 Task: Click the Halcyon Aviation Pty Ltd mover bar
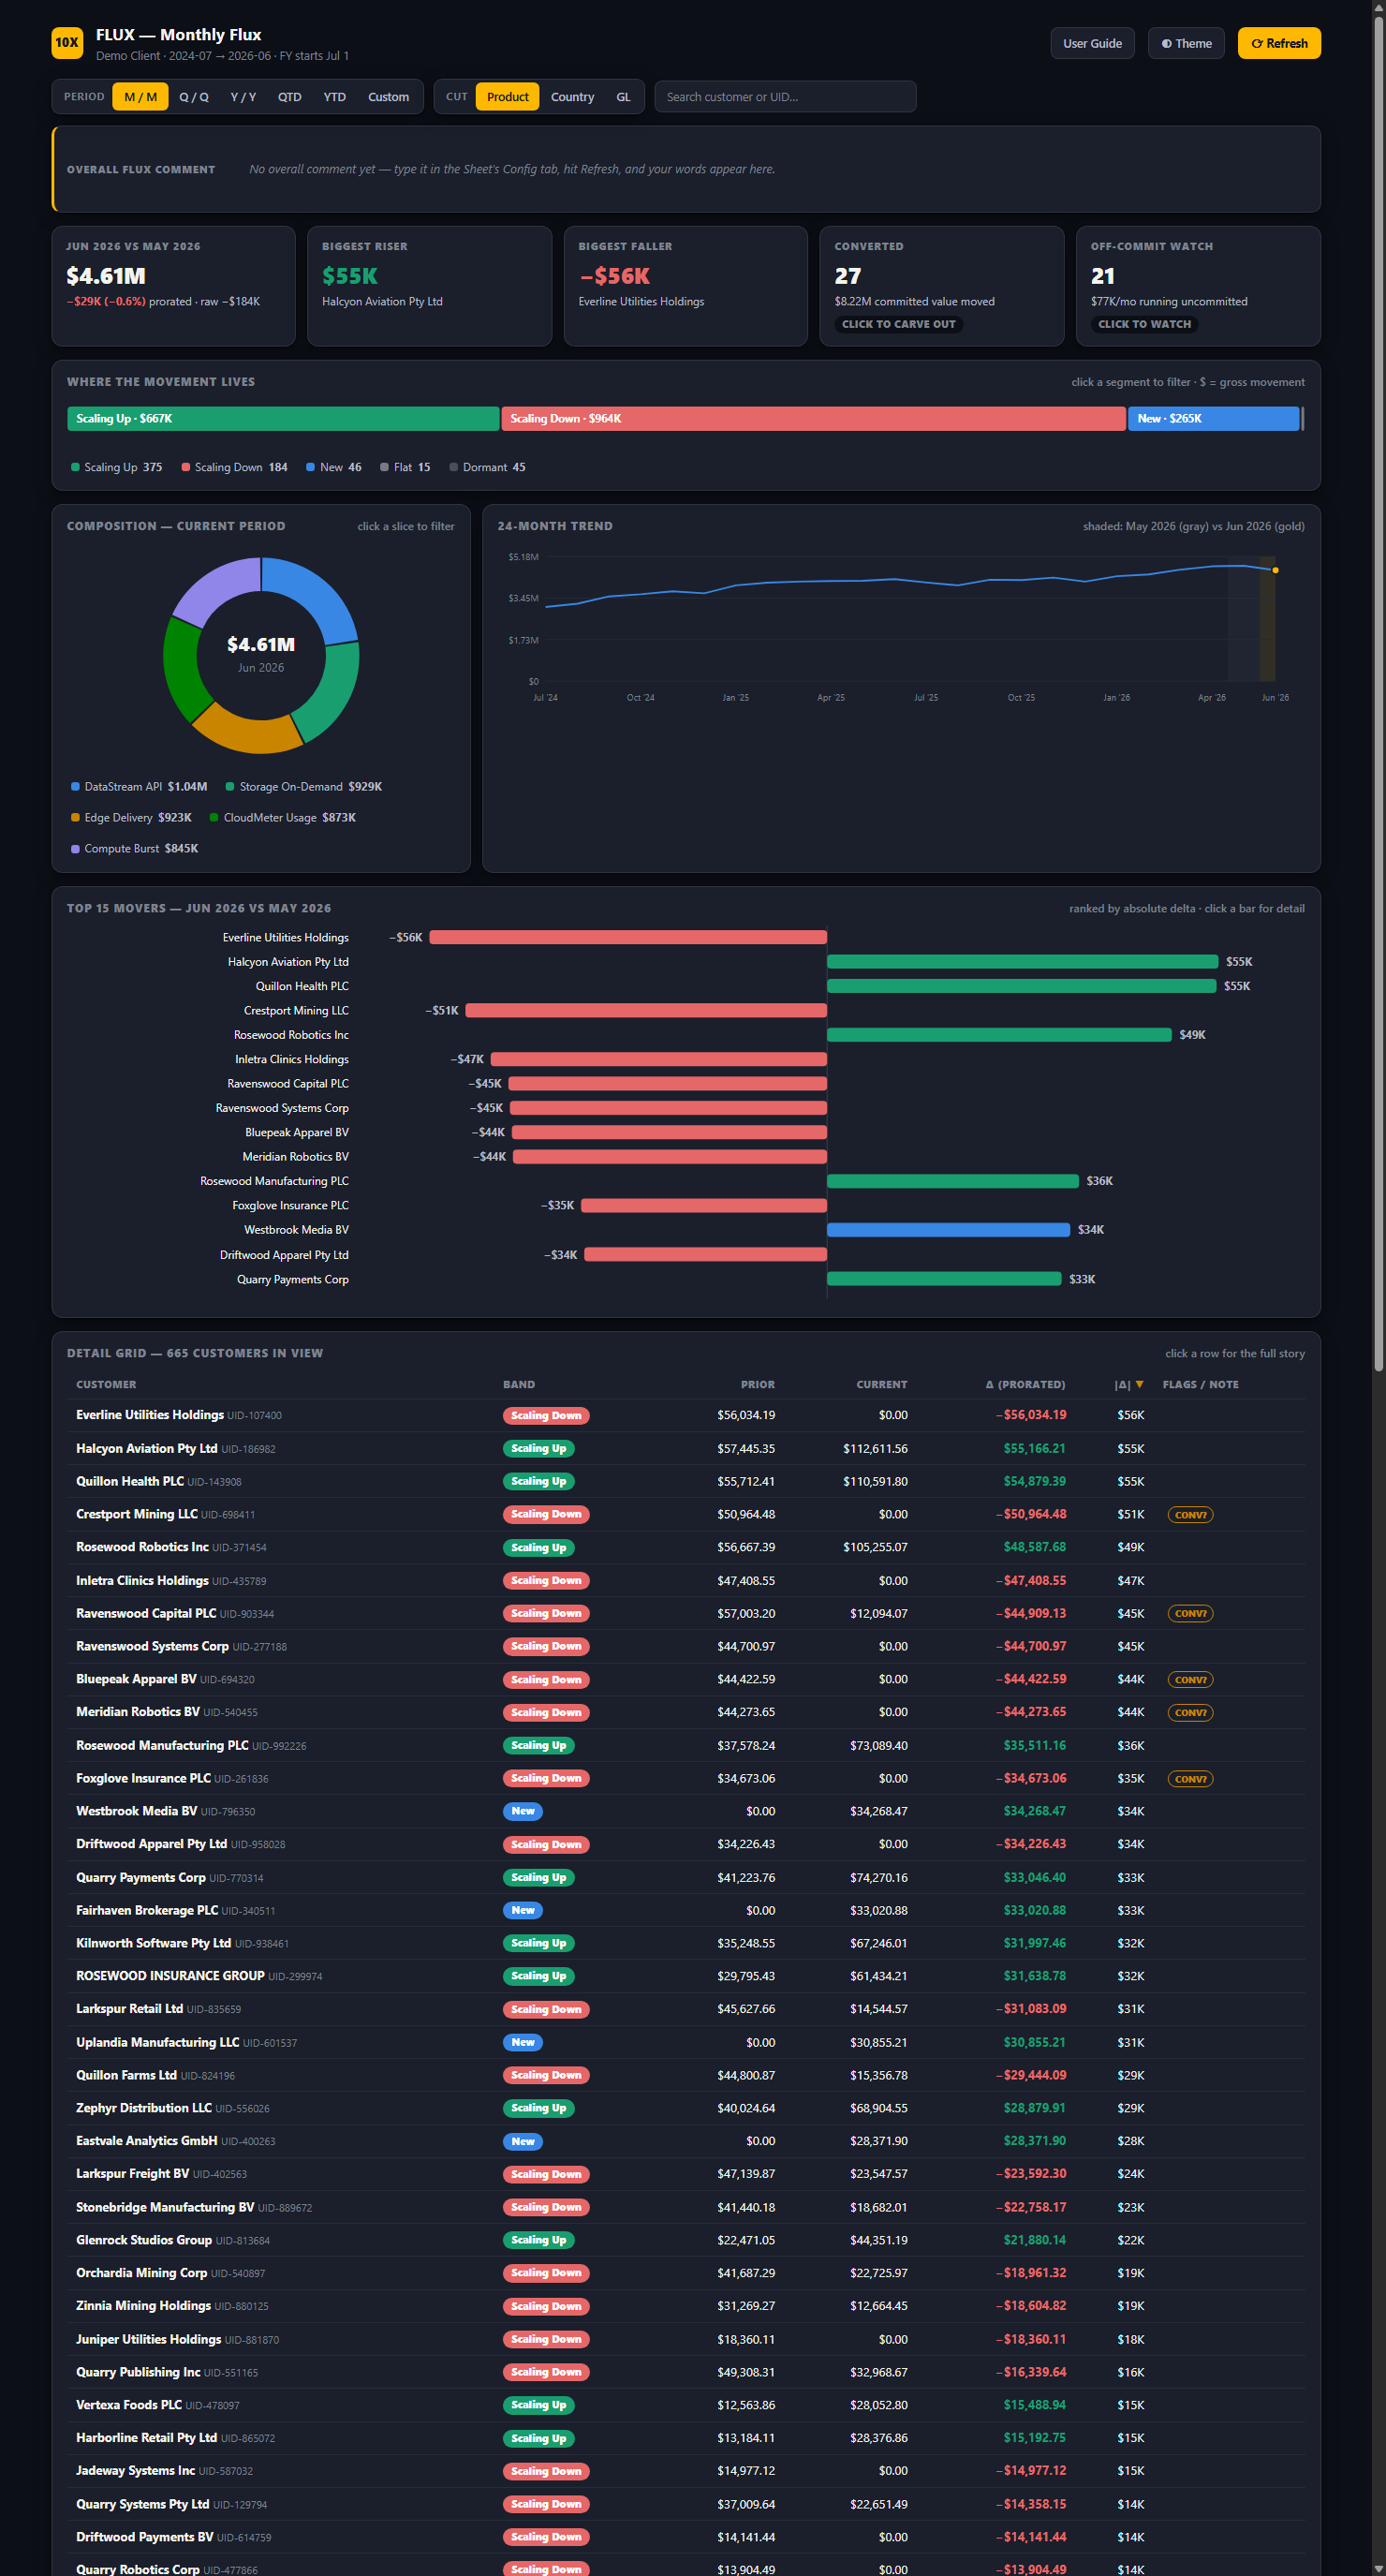(x=1022, y=961)
